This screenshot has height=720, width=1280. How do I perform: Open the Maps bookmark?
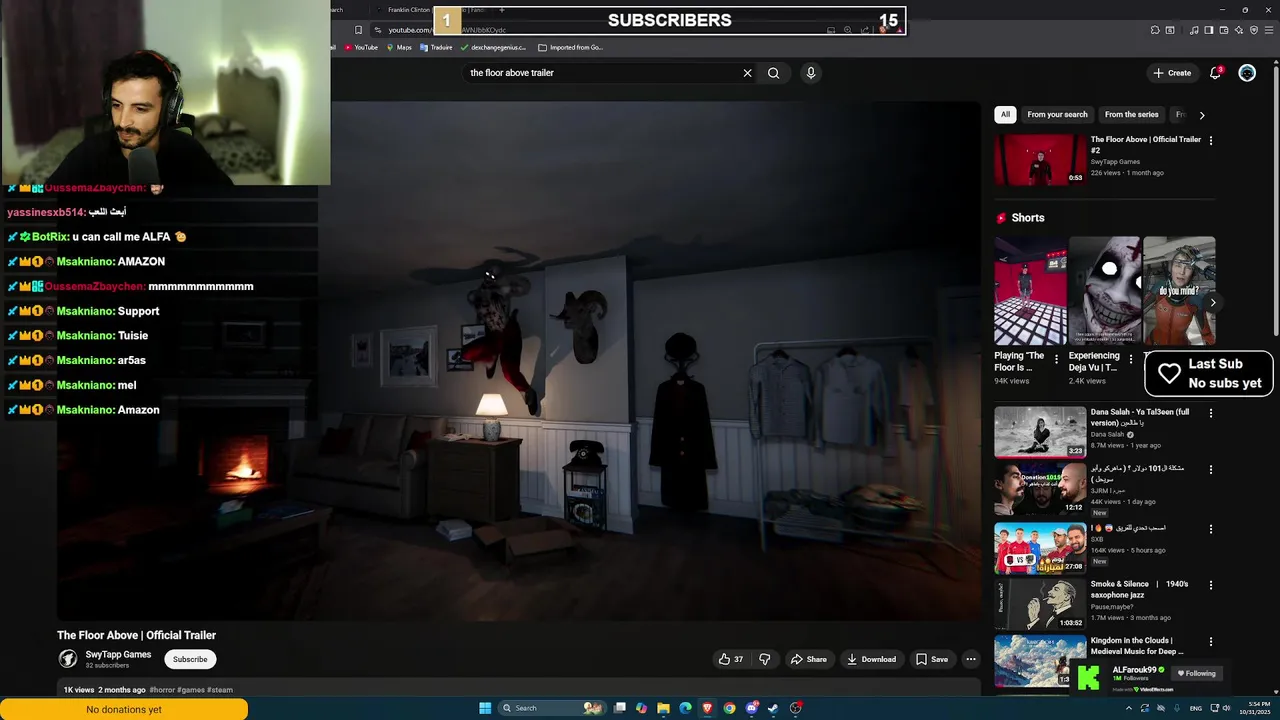(x=399, y=47)
